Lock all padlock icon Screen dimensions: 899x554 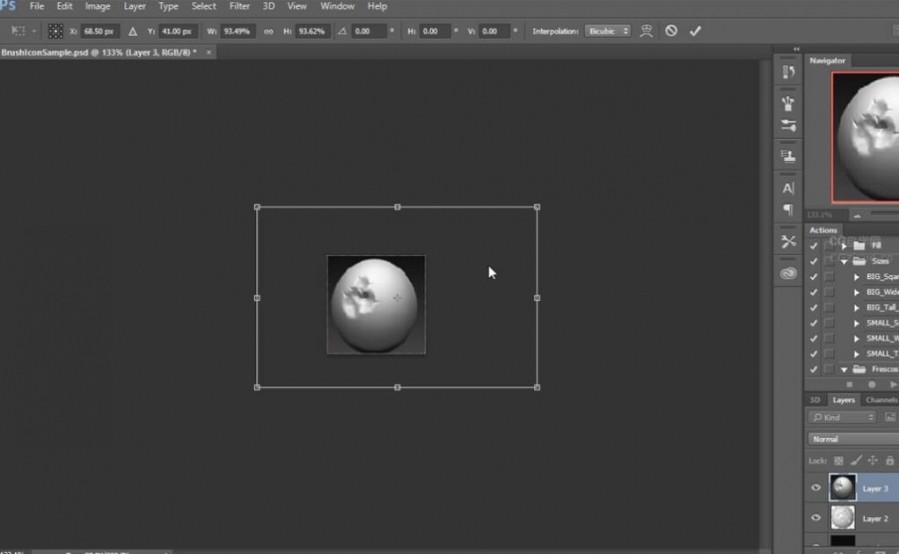tap(889, 461)
